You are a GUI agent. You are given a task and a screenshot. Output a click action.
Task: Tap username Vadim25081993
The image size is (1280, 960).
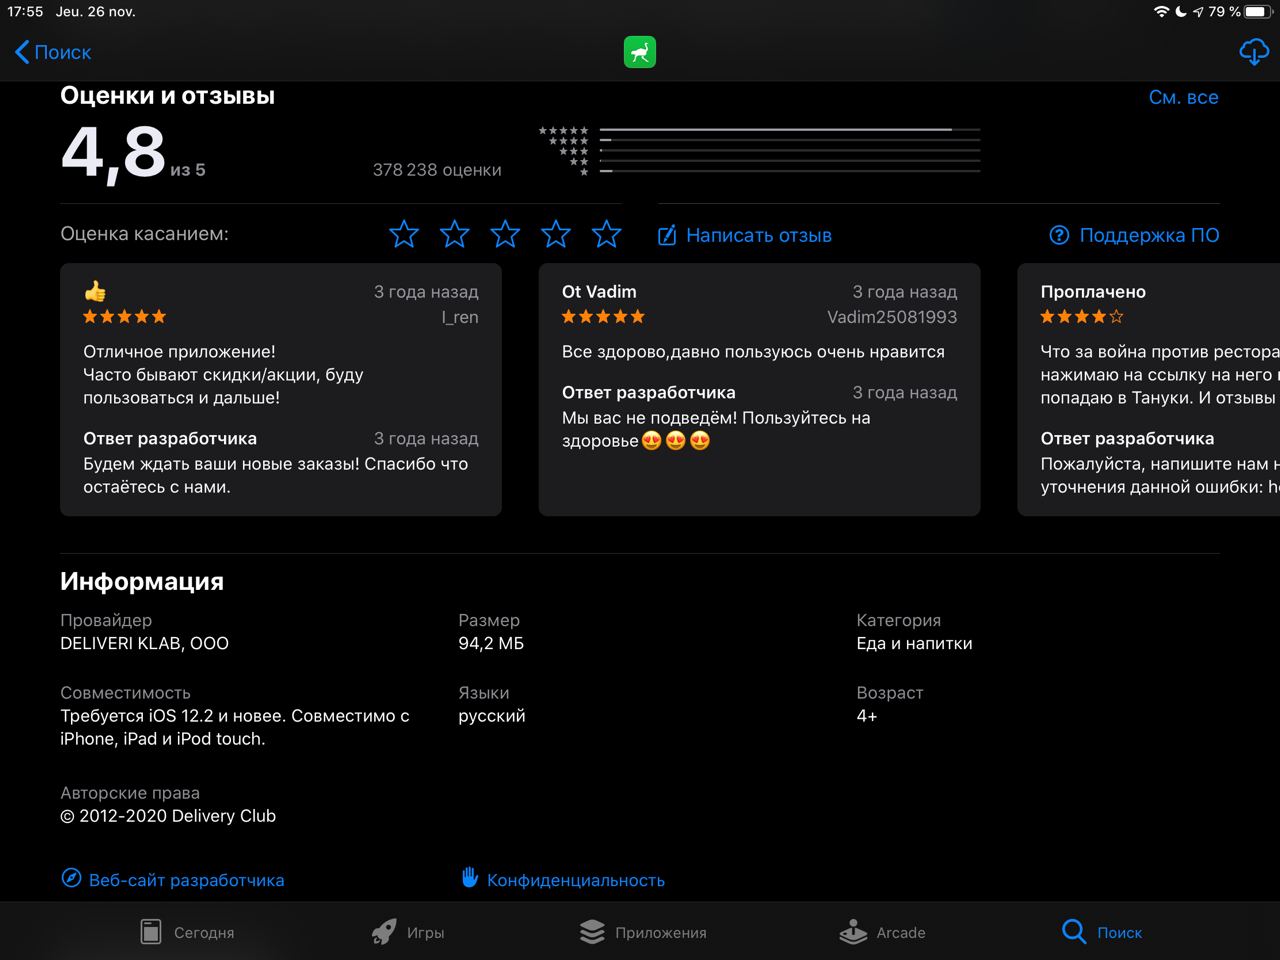click(892, 317)
